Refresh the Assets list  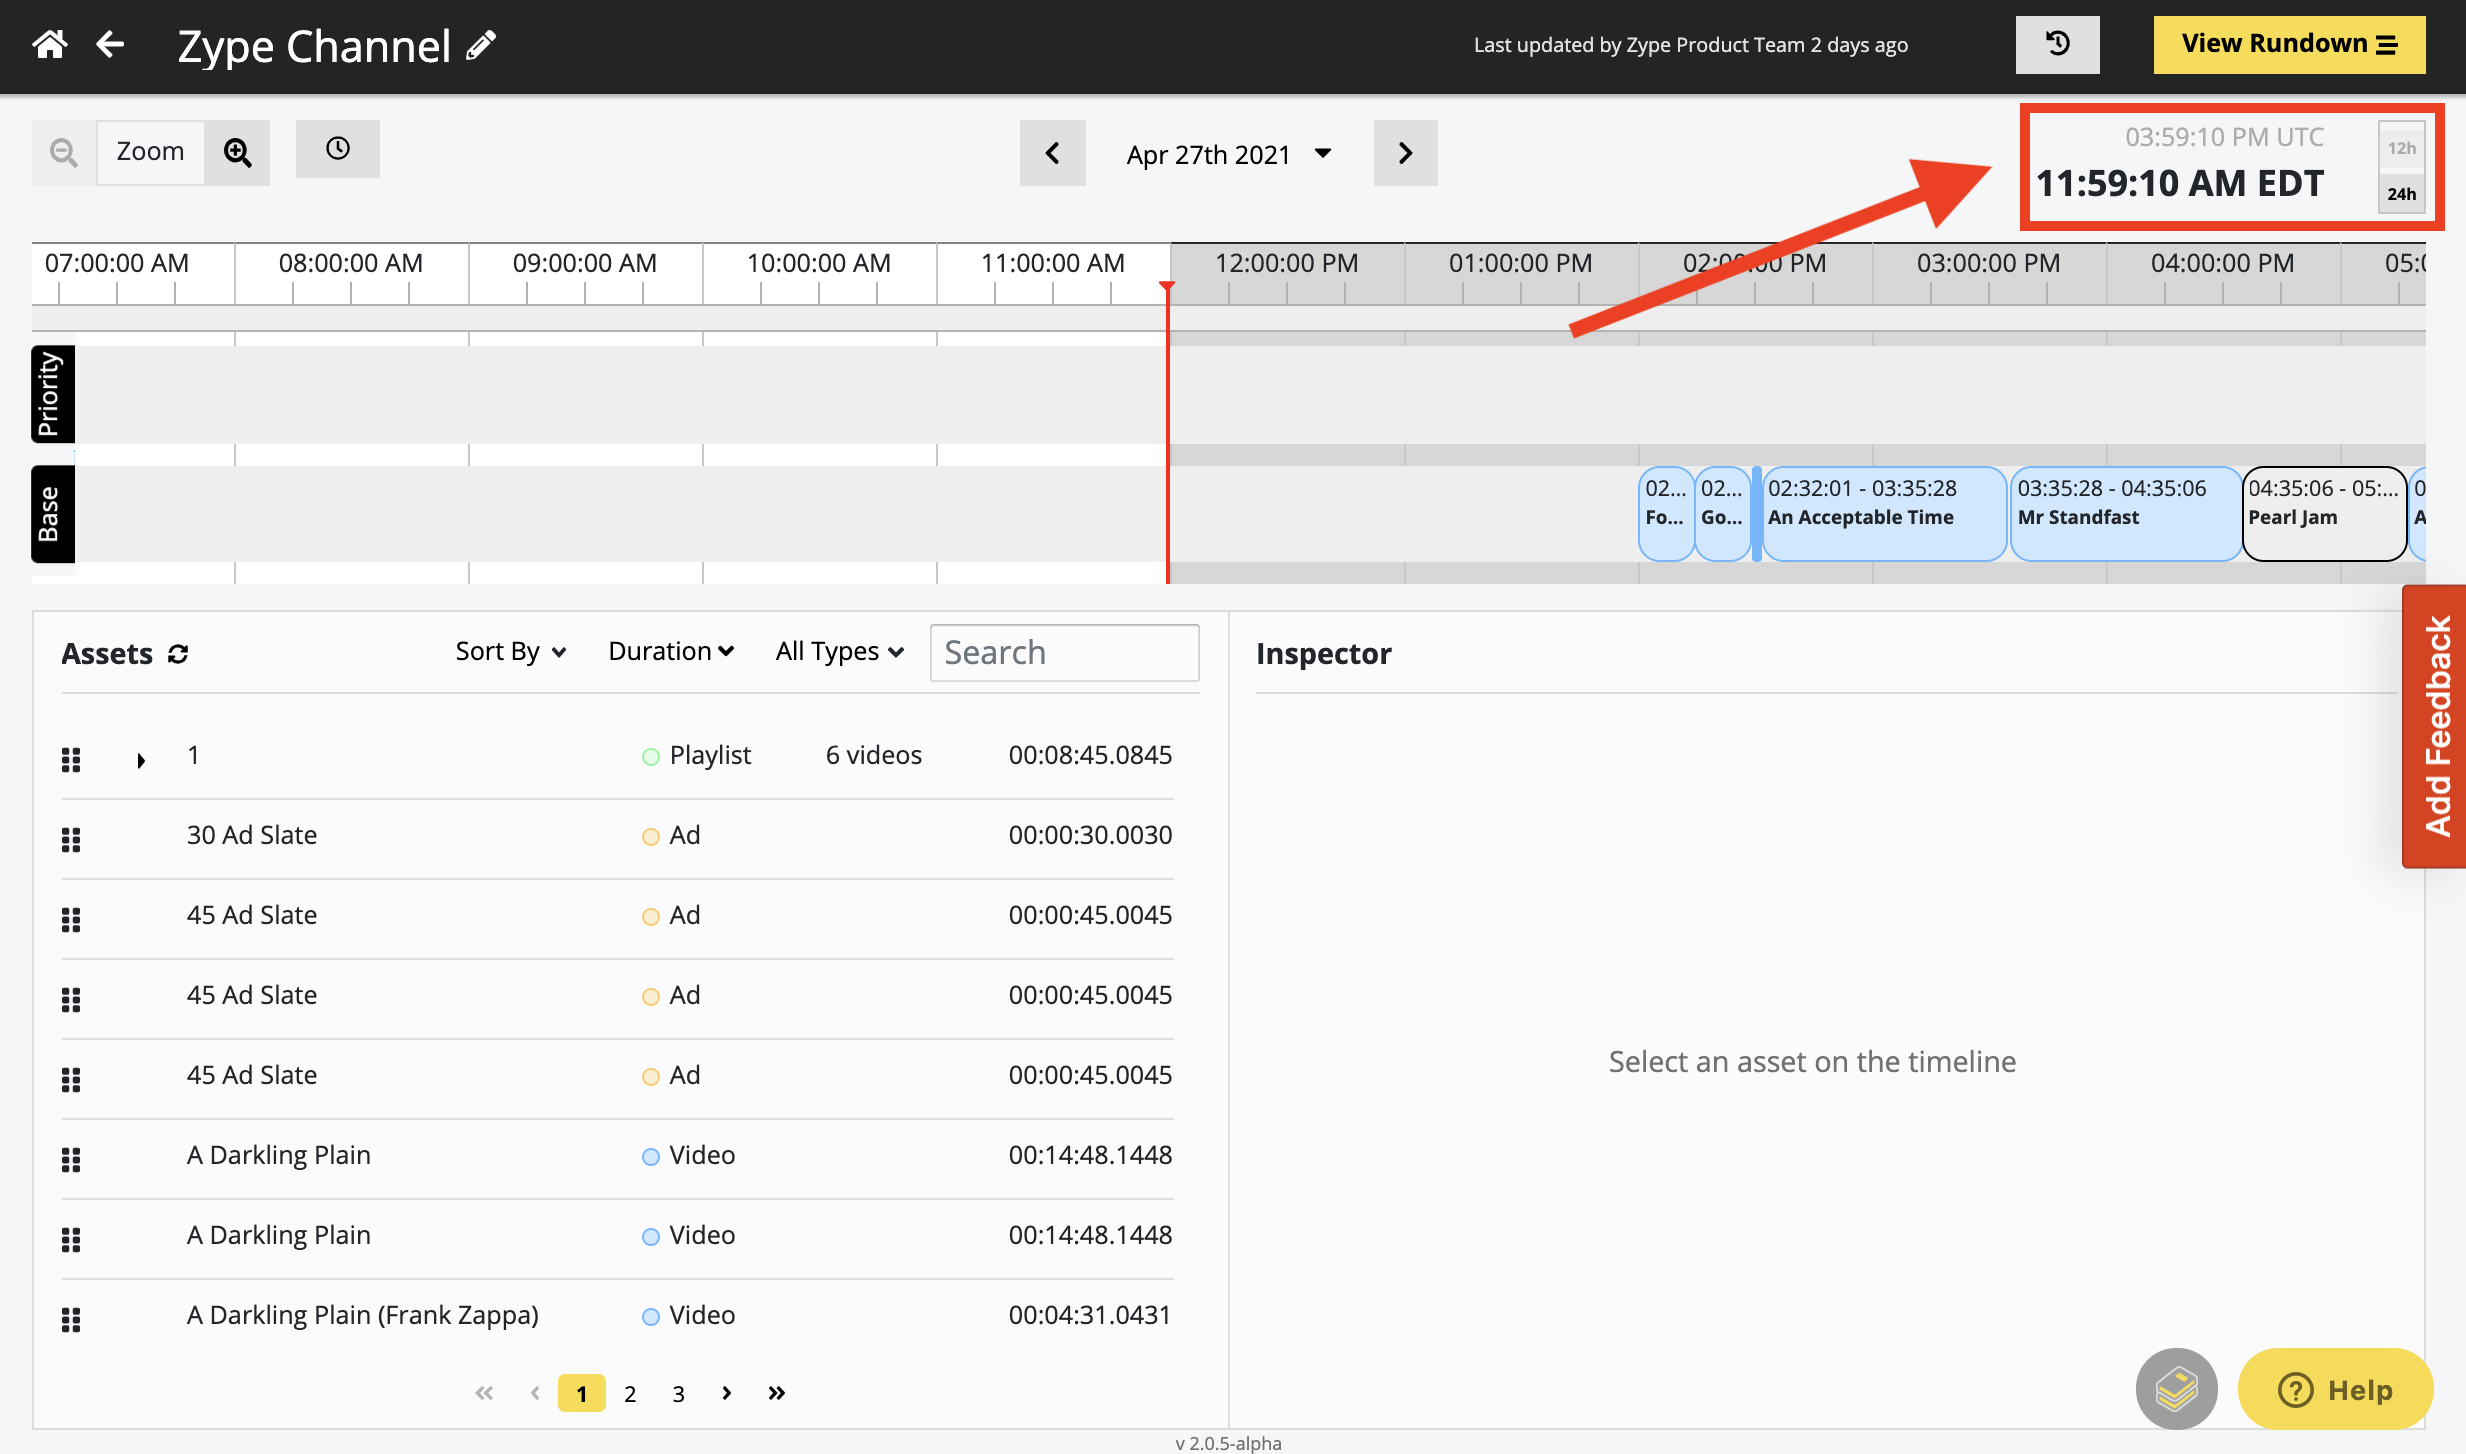(178, 654)
